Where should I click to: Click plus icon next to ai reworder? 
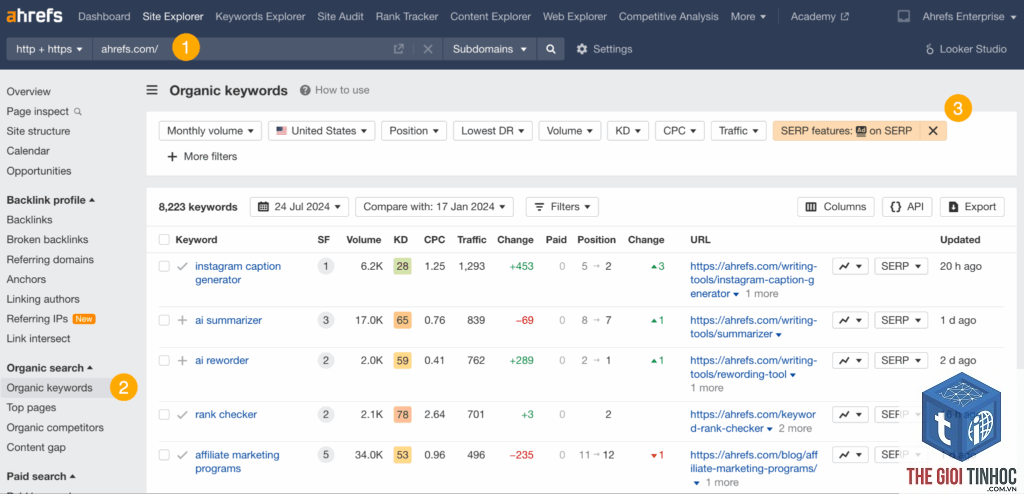(x=182, y=360)
